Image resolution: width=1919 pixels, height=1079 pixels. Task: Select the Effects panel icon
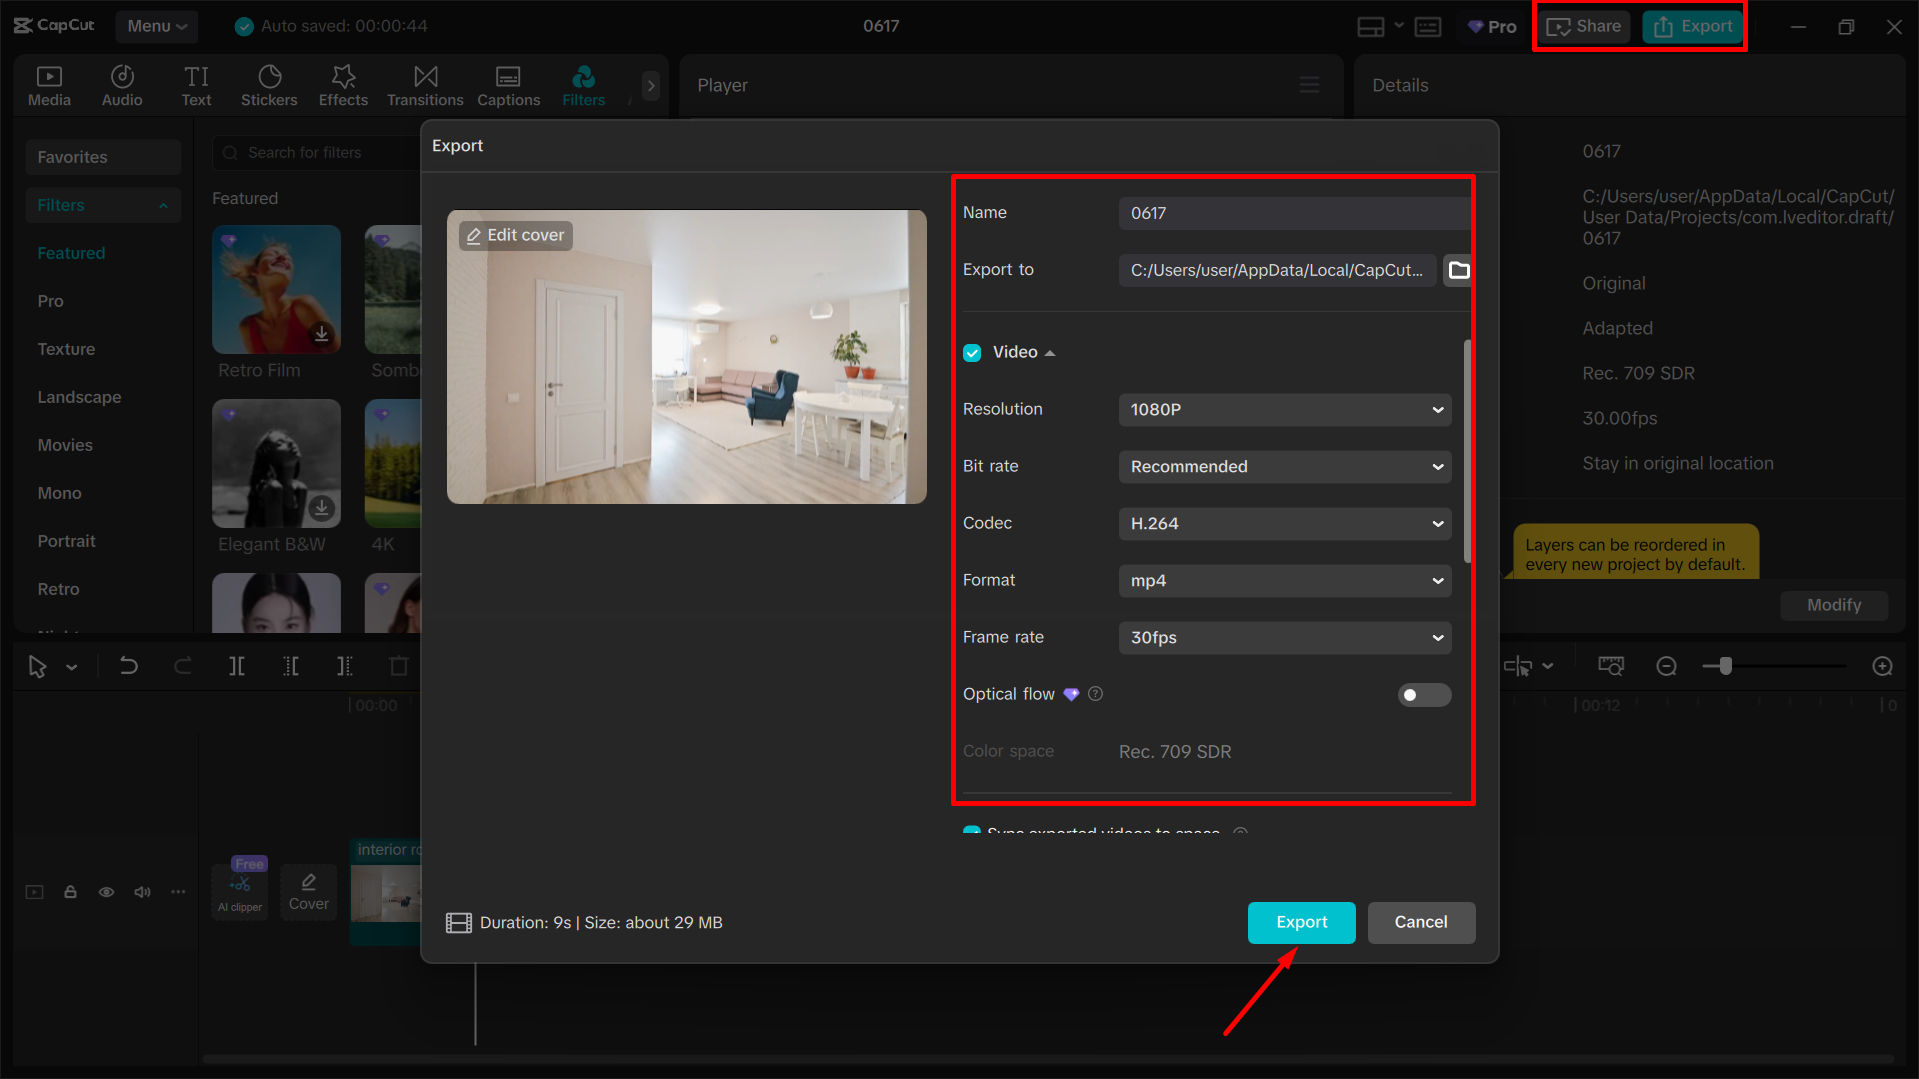(342, 85)
